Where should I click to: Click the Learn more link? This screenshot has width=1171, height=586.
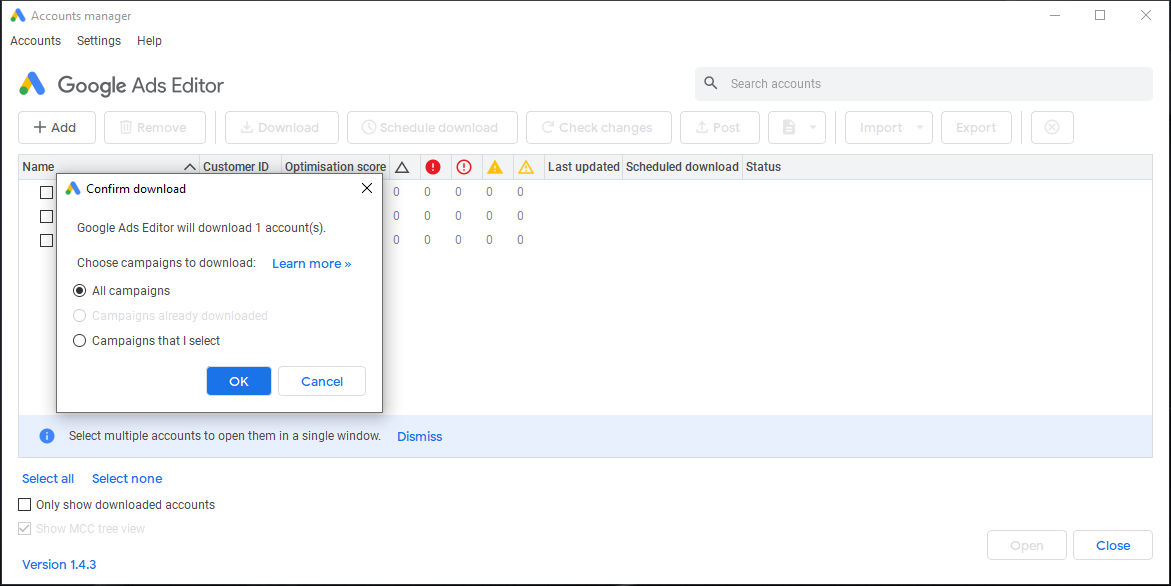311,263
